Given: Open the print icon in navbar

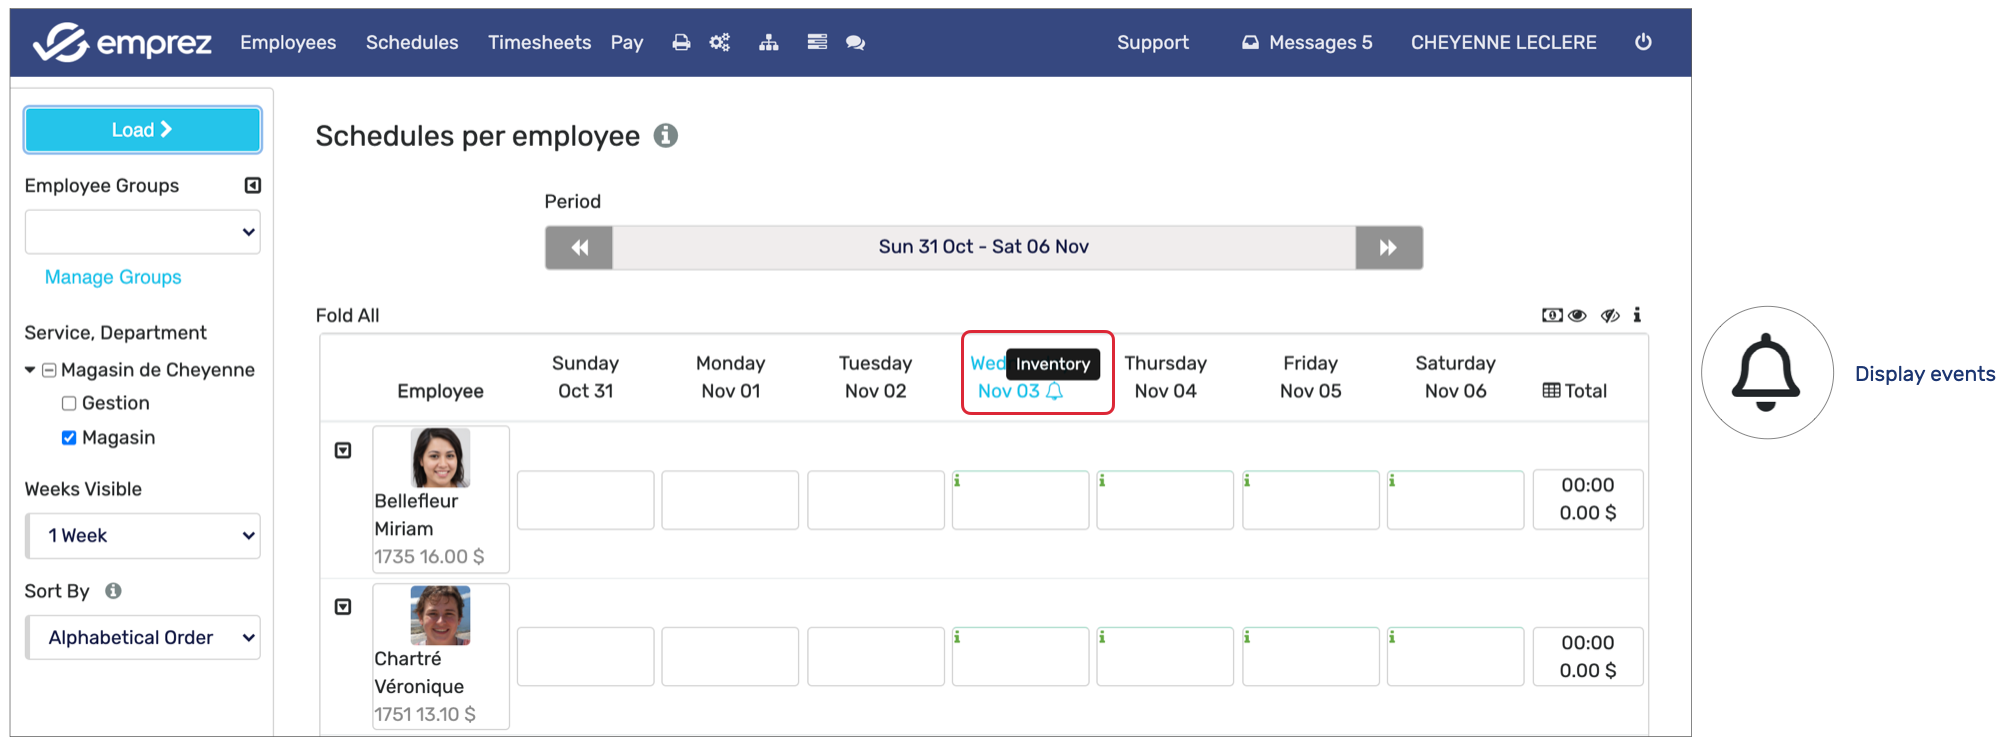Looking at the screenshot, I should click(681, 42).
